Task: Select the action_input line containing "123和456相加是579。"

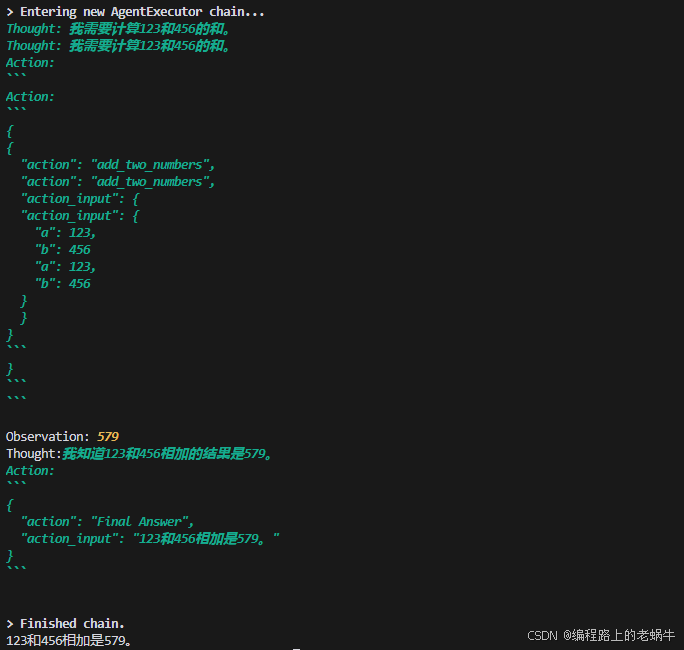Action: coord(150,539)
